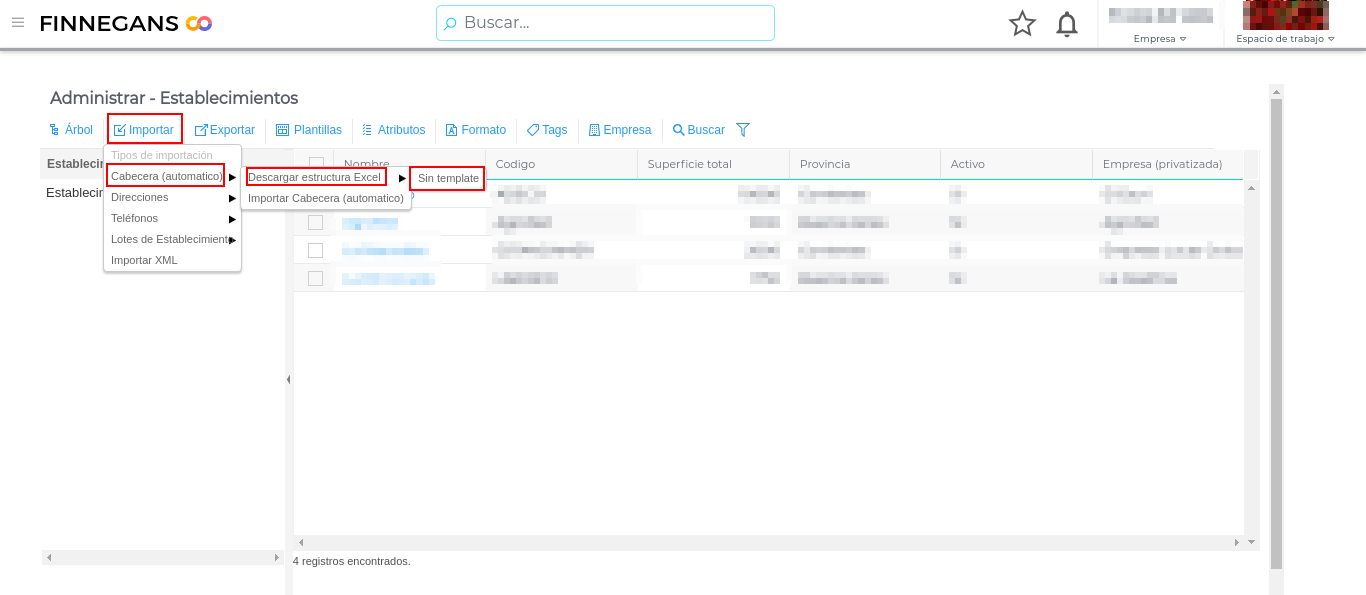The width and height of the screenshot is (1366, 595).
Task: Open notifications bell icon
Action: click(1067, 23)
